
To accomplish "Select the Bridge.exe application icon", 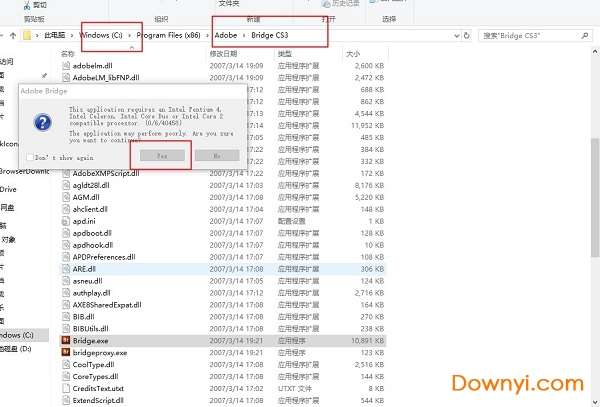I will click(66, 340).
